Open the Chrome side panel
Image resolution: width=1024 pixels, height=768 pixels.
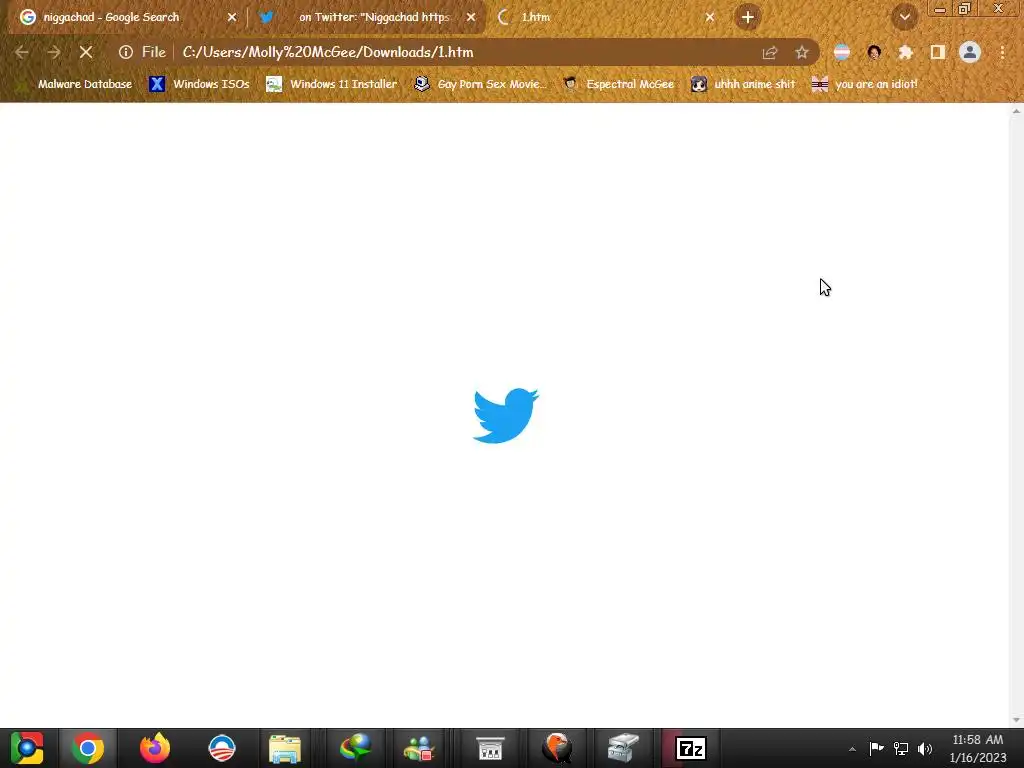click(938, 52)
